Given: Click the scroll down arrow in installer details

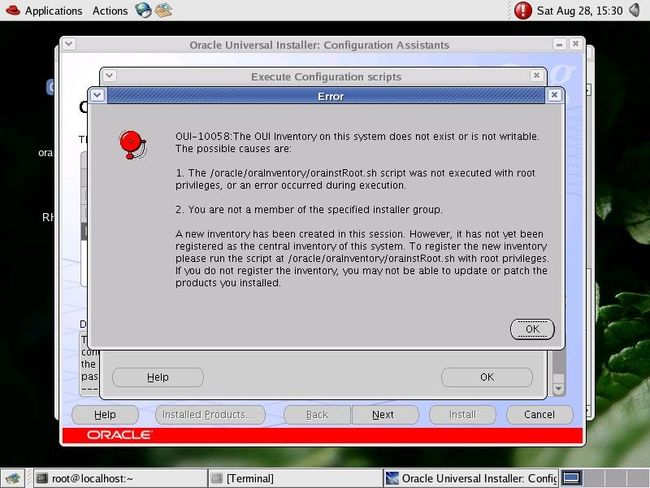Looking at the screenshot, I should (x=558, y=389).
